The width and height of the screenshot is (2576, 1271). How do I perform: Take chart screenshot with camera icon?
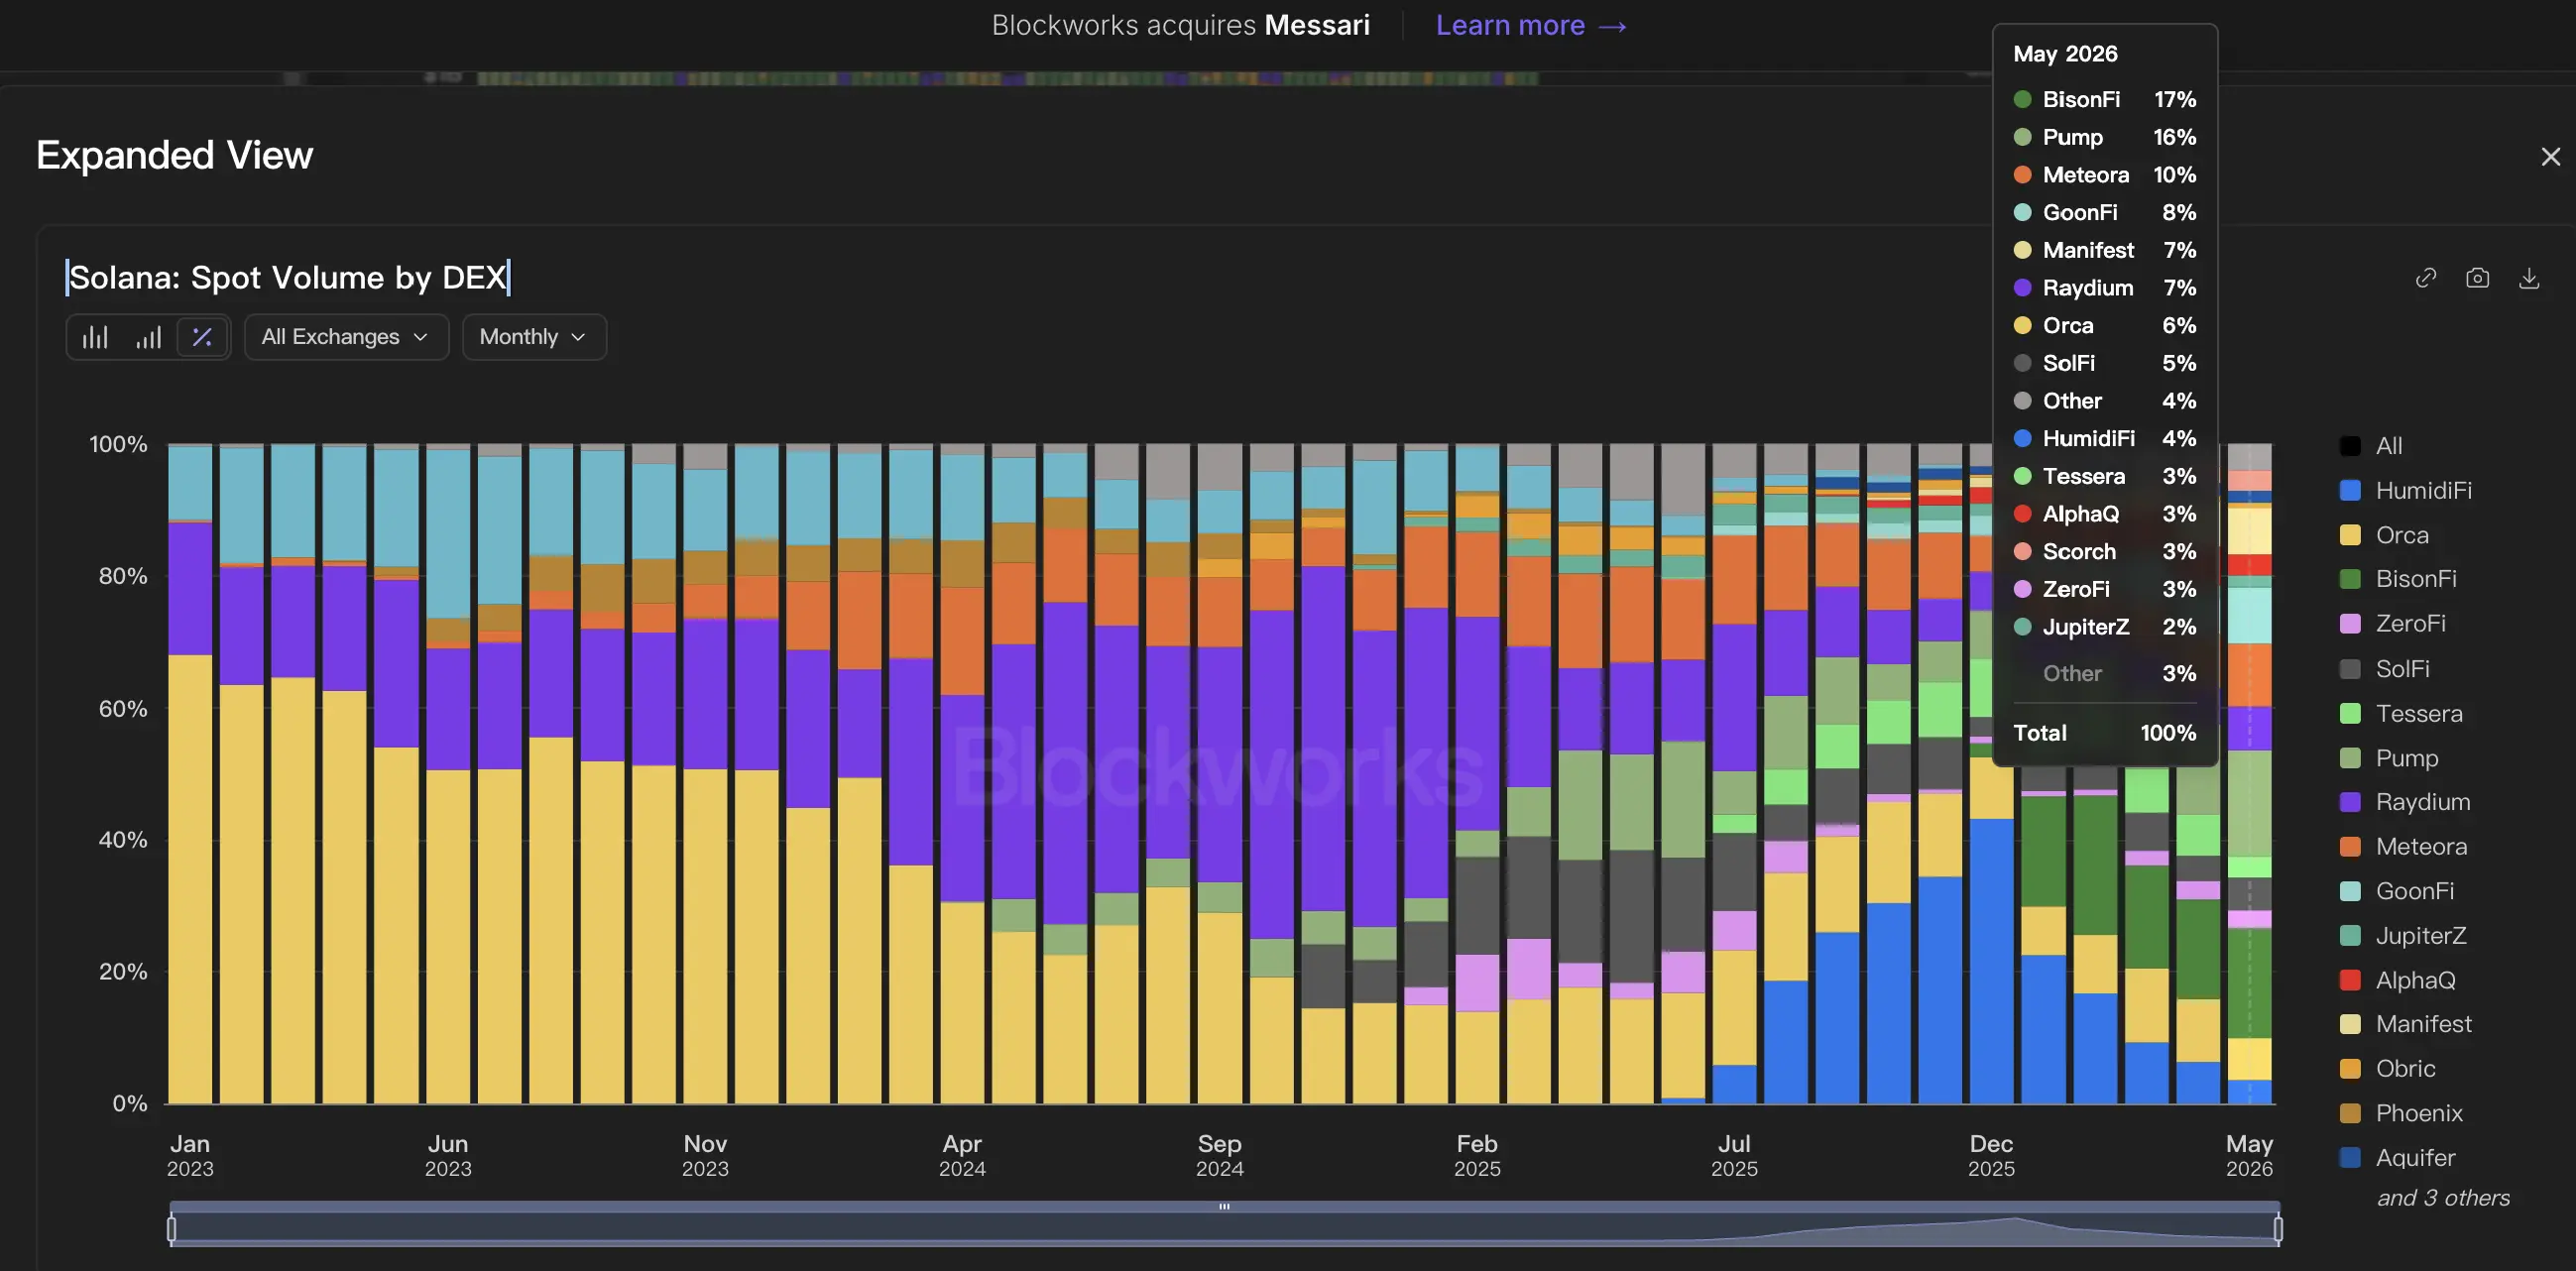pos(2478,278)
